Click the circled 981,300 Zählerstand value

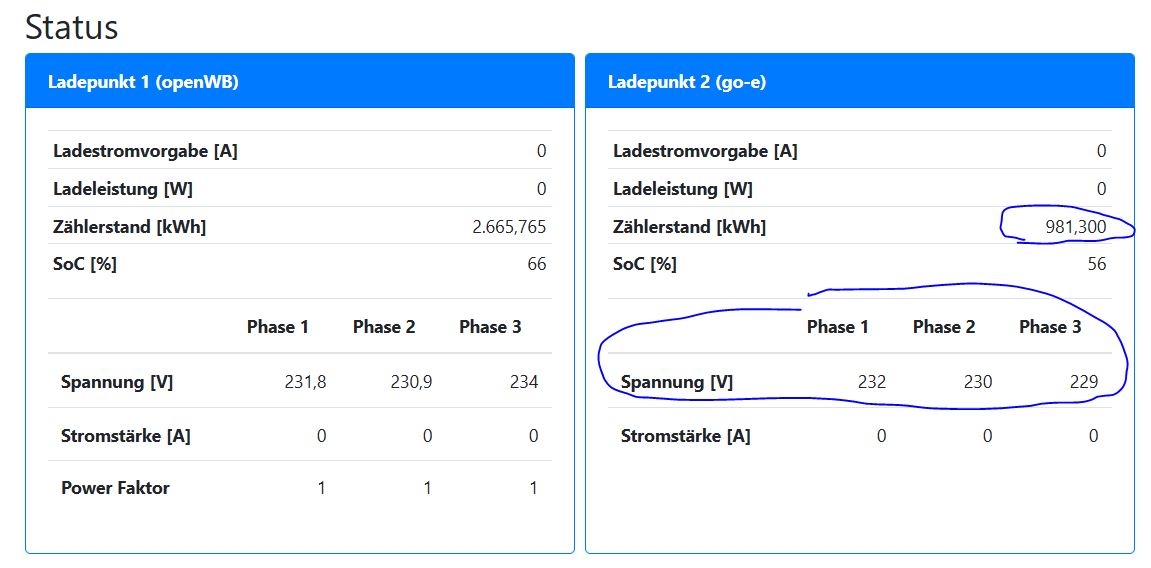(1075, 227)
